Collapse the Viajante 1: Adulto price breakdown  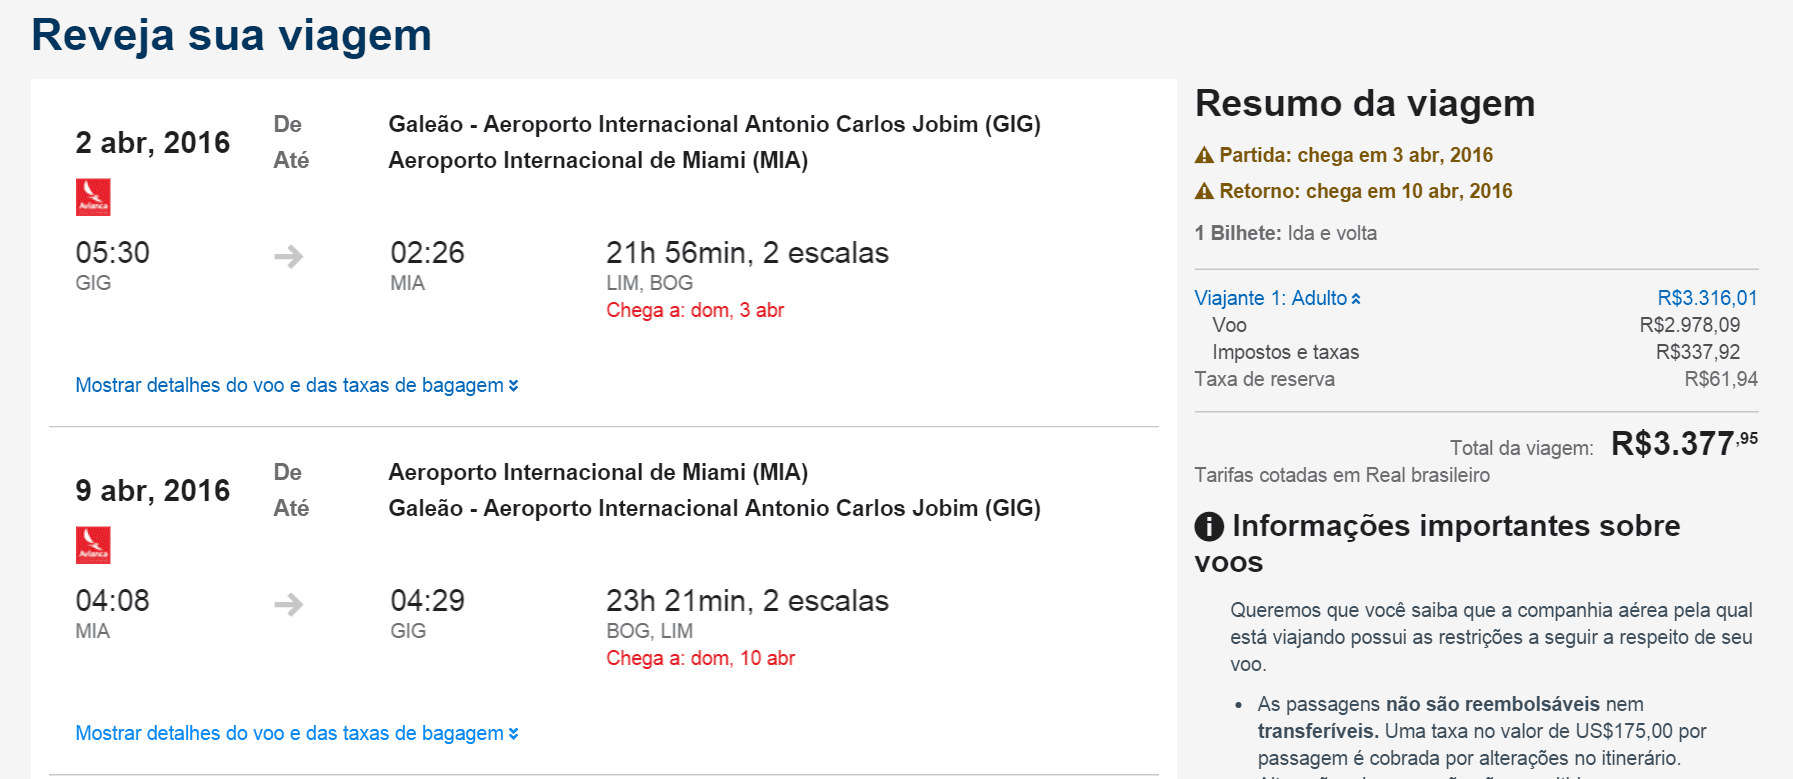pyautogui.click(x=1277, y=298)
